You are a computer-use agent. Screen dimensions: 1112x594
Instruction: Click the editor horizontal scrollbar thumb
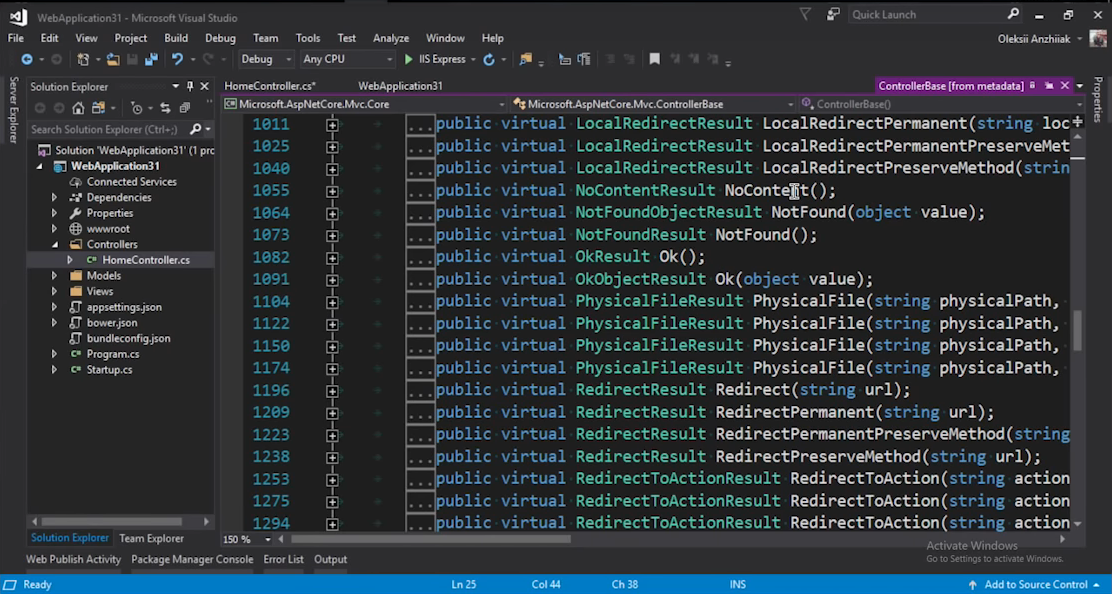pos(430,539)
